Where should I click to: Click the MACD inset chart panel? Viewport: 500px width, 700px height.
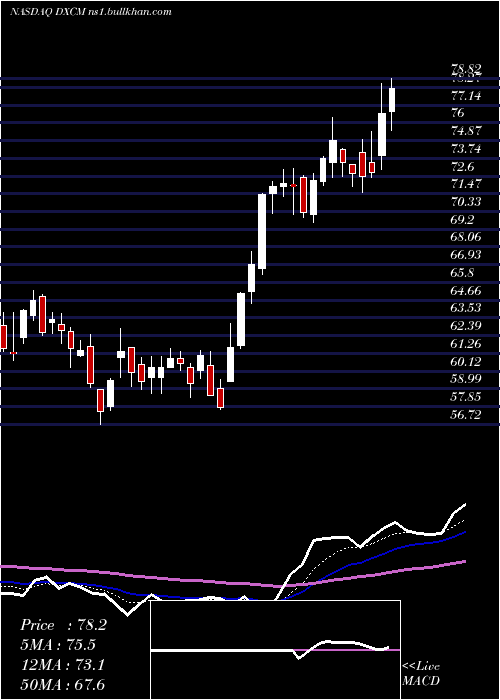coord(275,650)
